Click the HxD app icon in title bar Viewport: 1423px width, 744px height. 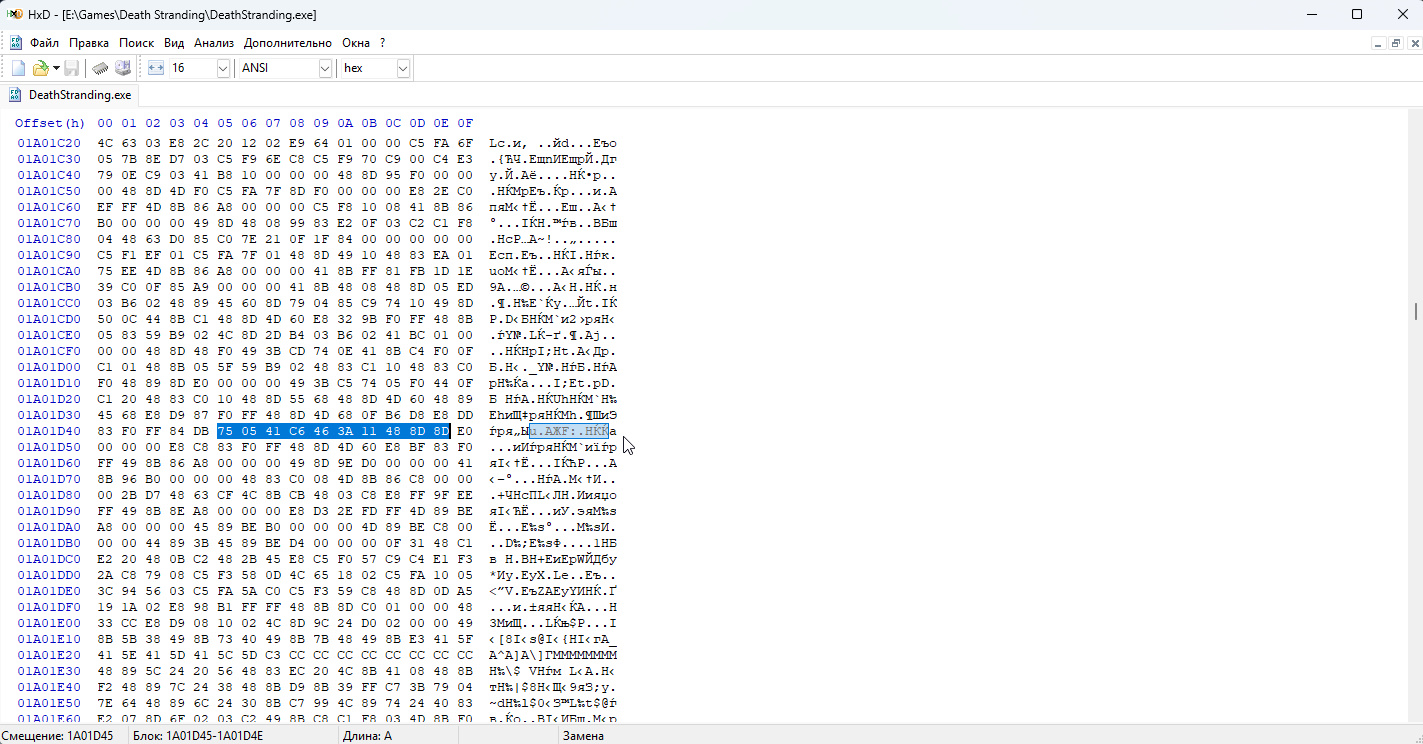(x=16, y=14)
